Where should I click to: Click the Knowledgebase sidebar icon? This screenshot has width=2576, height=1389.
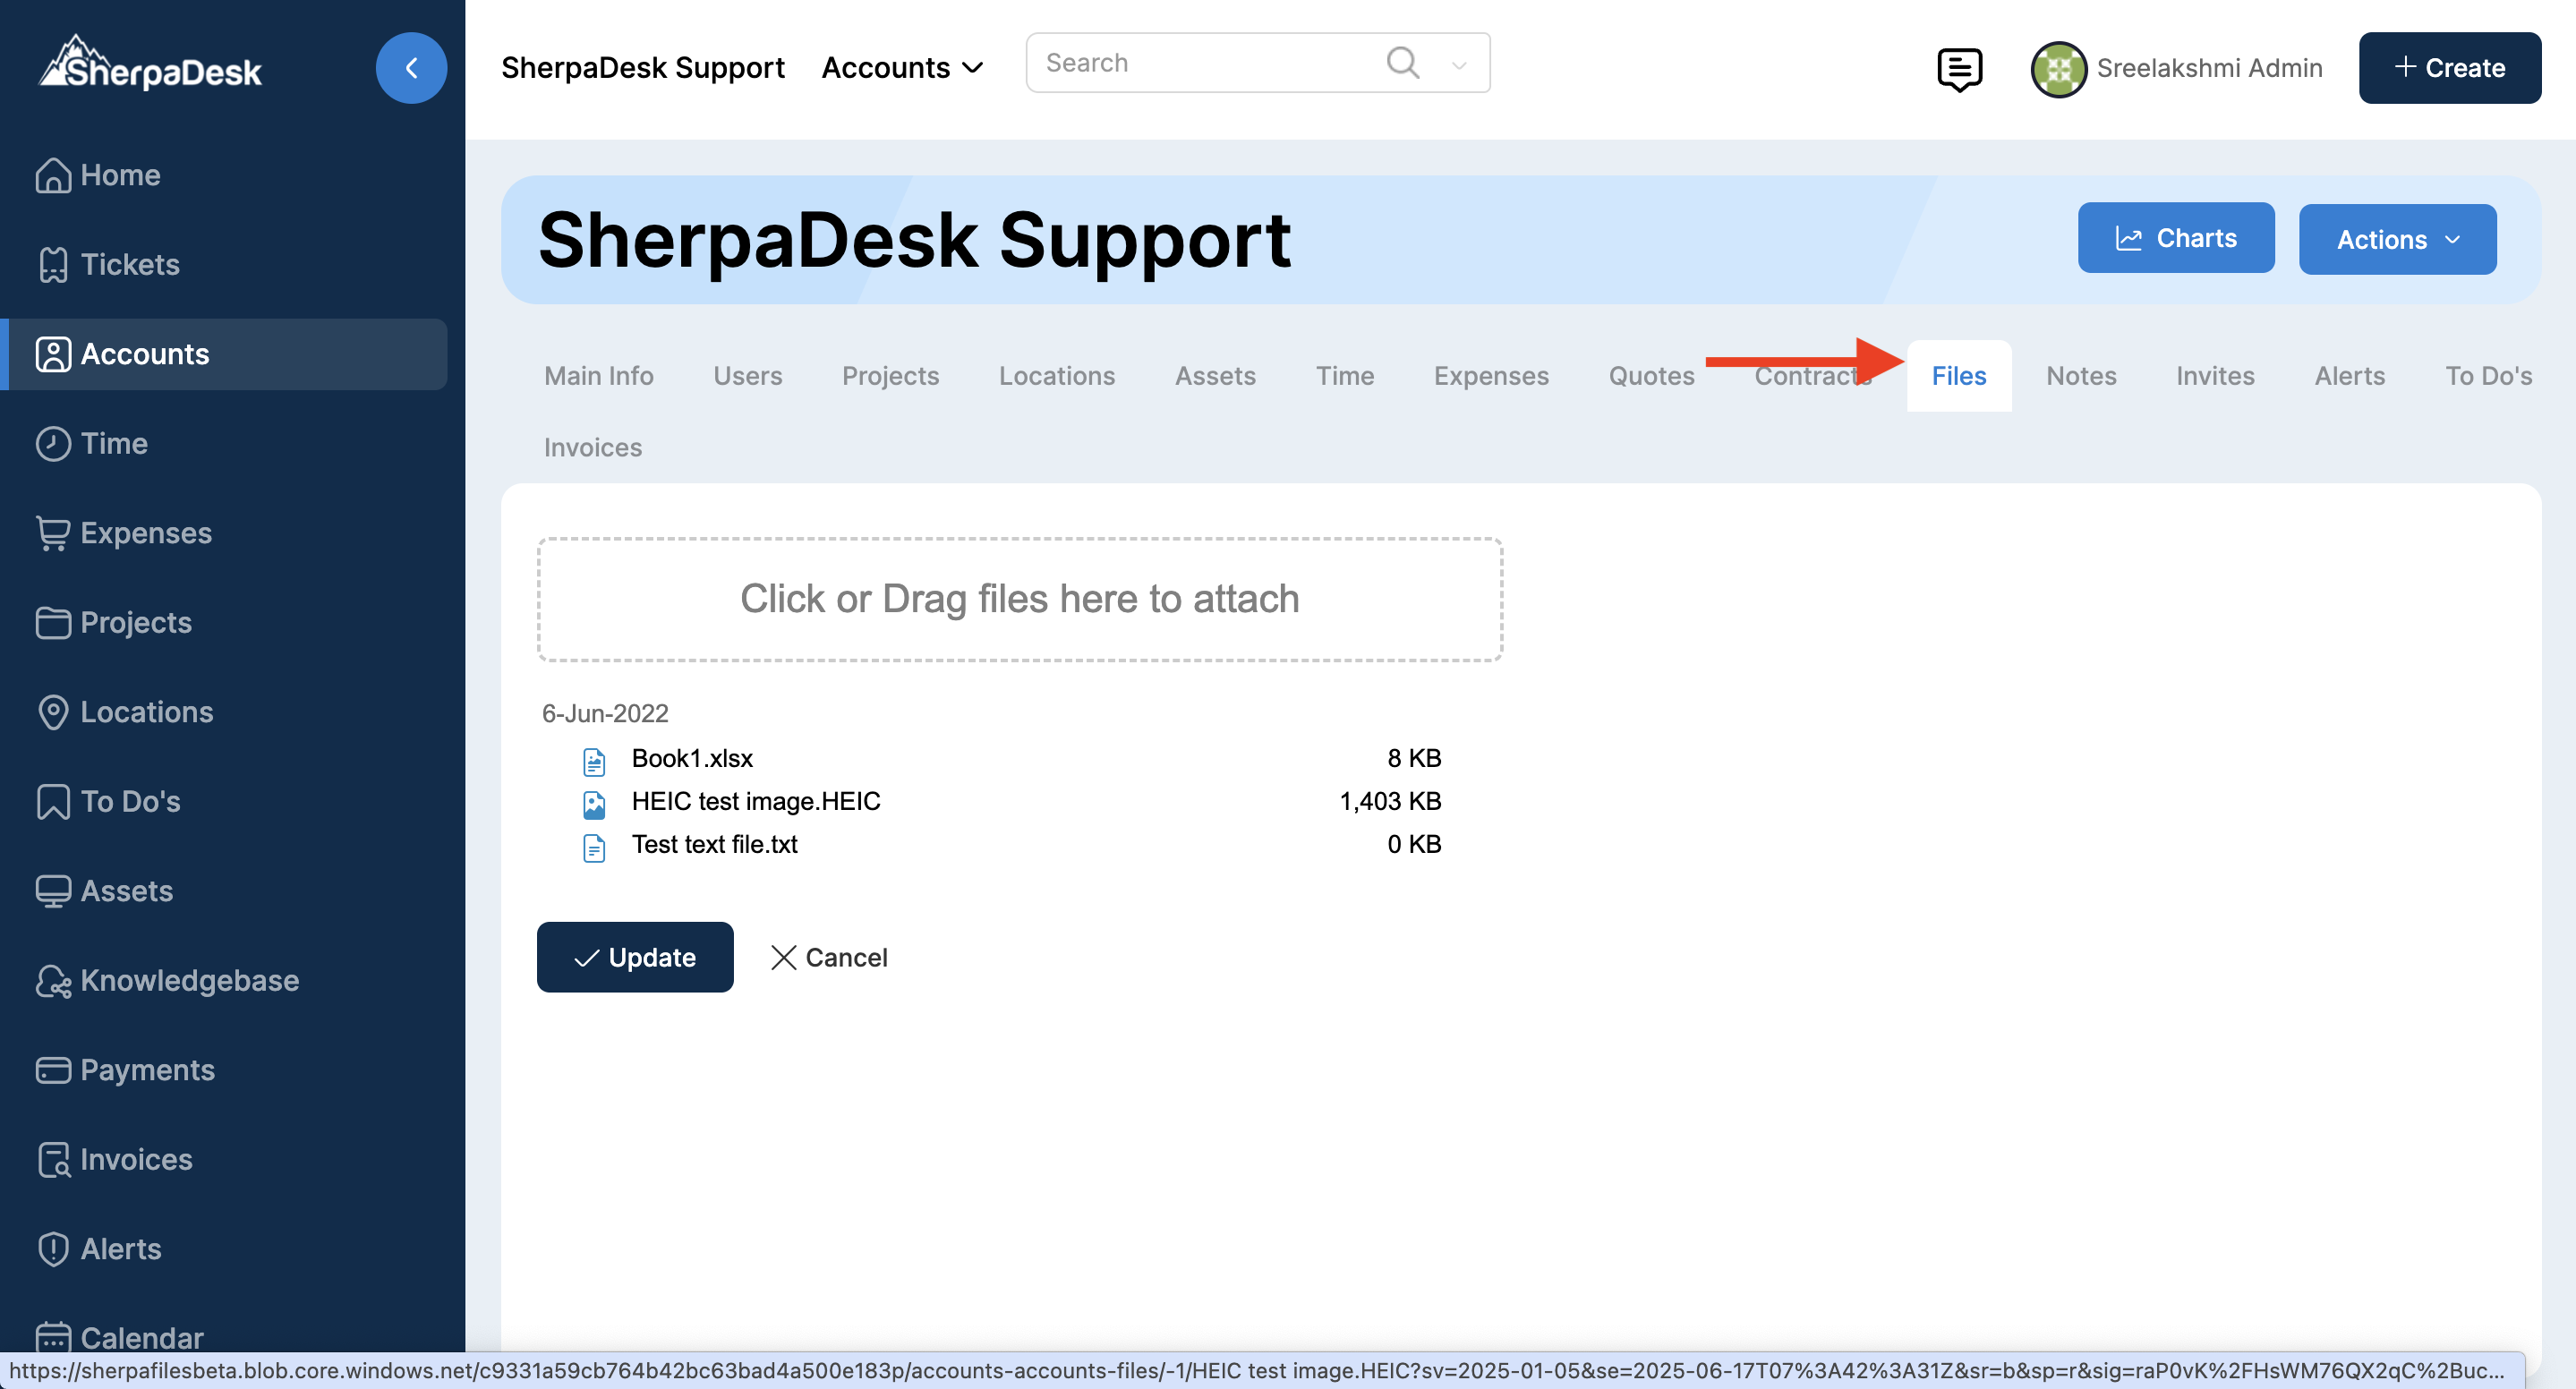(53, 981)
